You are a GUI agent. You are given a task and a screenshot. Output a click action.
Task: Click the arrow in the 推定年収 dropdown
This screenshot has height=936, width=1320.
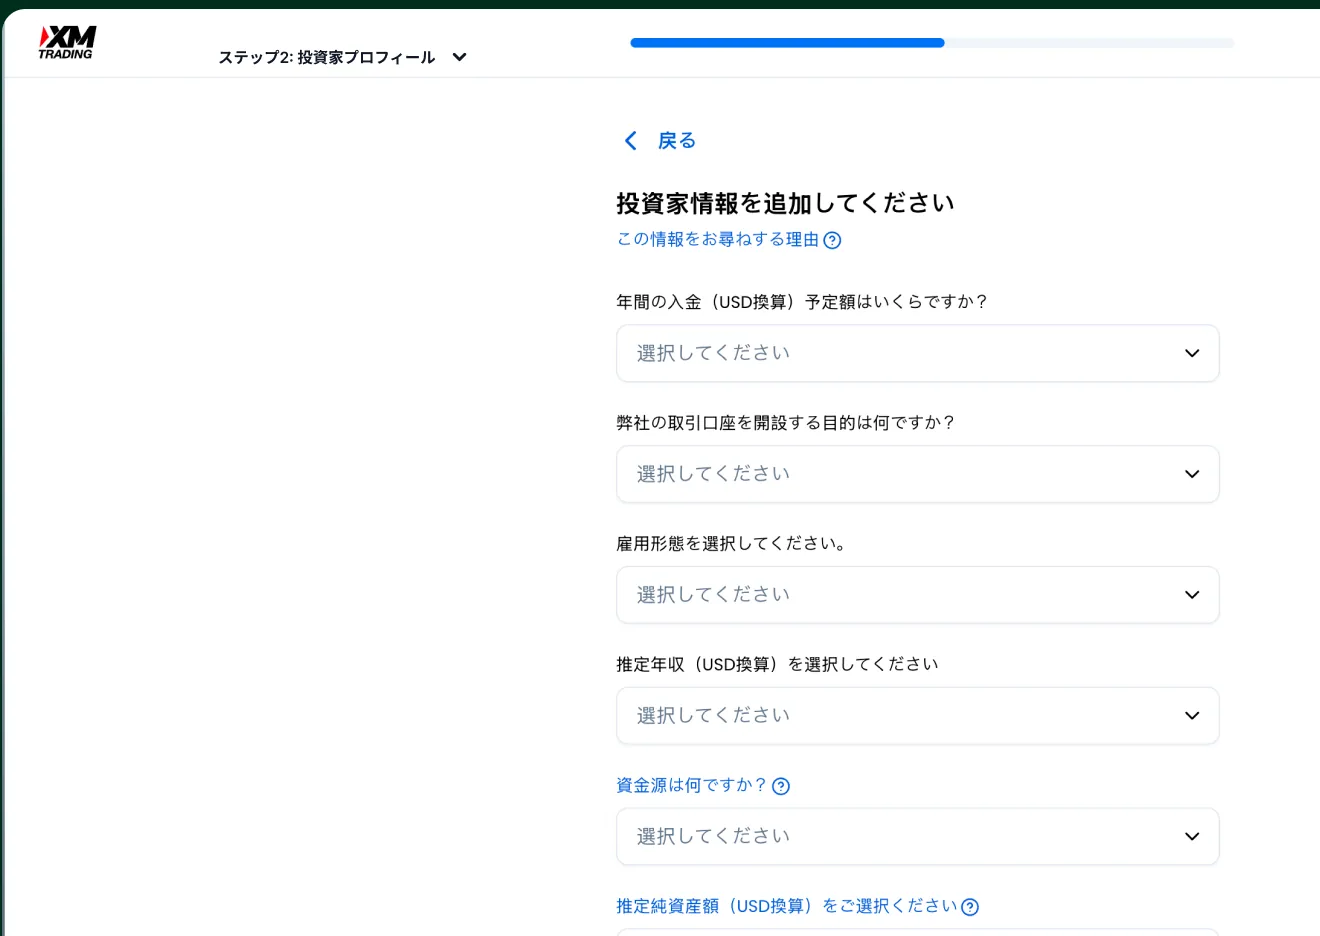[1192, 716]
